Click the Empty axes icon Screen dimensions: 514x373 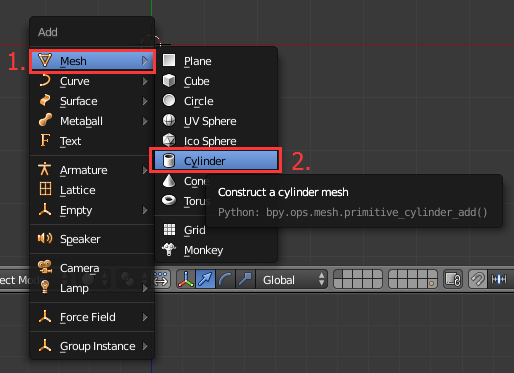(45, 209)
